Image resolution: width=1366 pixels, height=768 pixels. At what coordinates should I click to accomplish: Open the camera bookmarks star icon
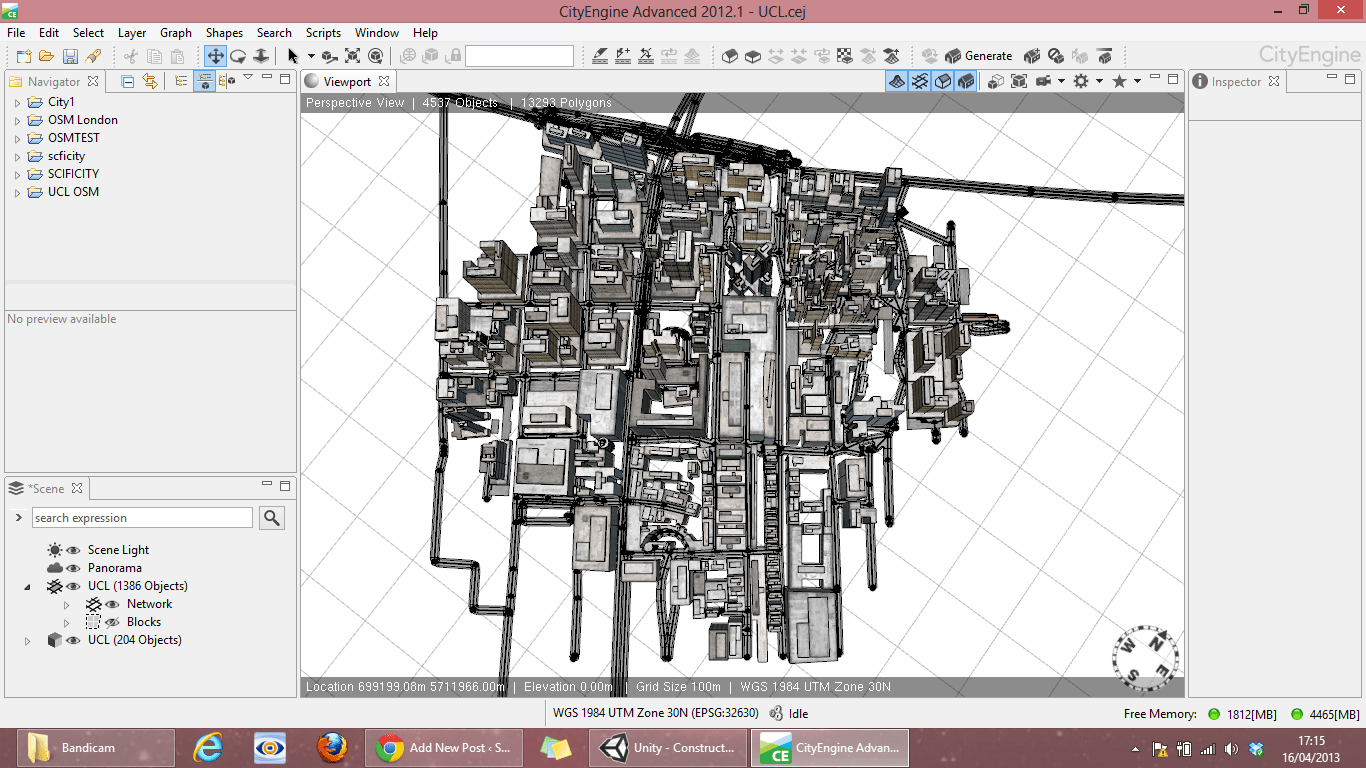point(1119,81)
